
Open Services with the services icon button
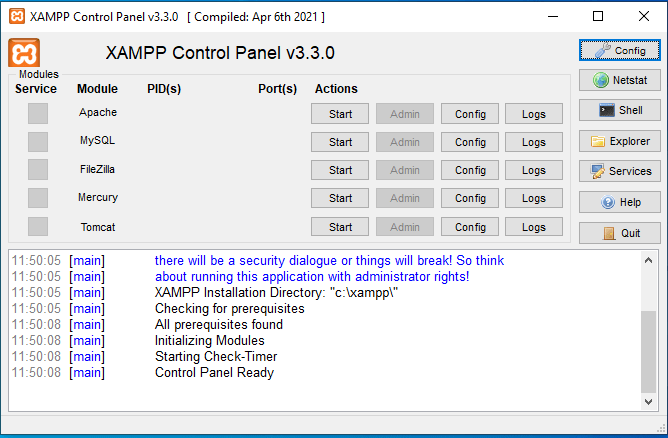(x=619, y=171)
